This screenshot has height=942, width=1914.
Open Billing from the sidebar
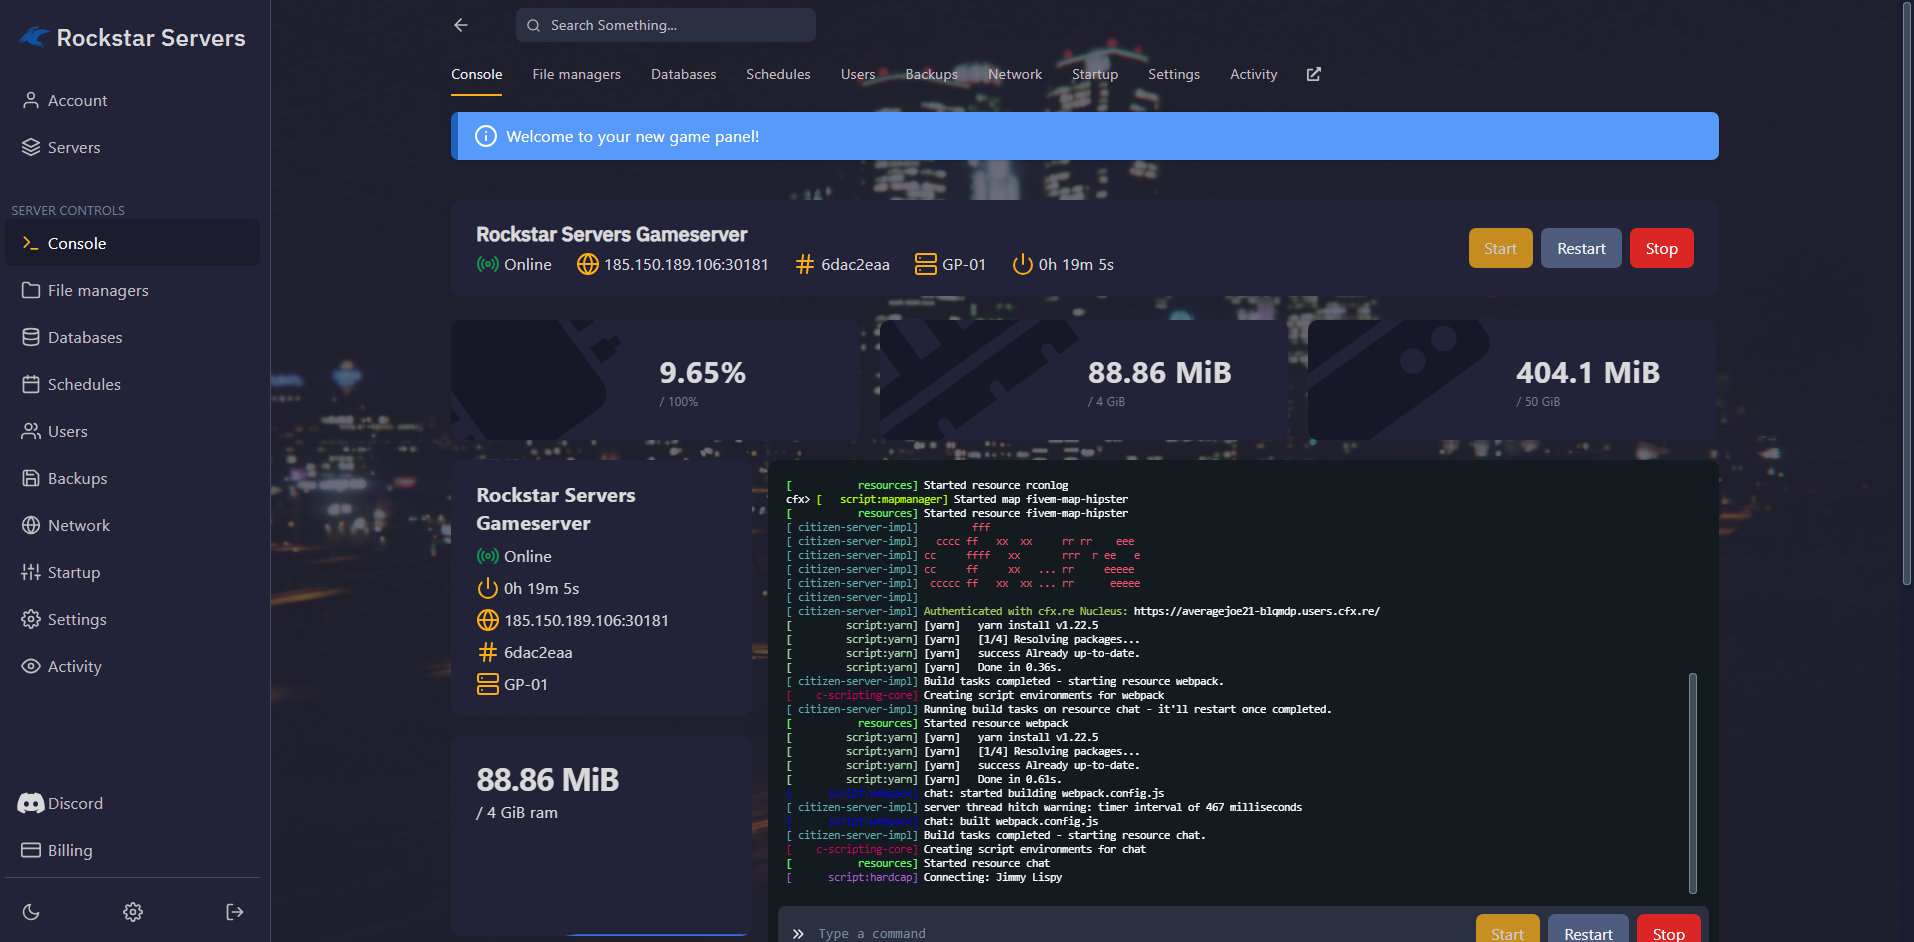[x=132, y=850]
